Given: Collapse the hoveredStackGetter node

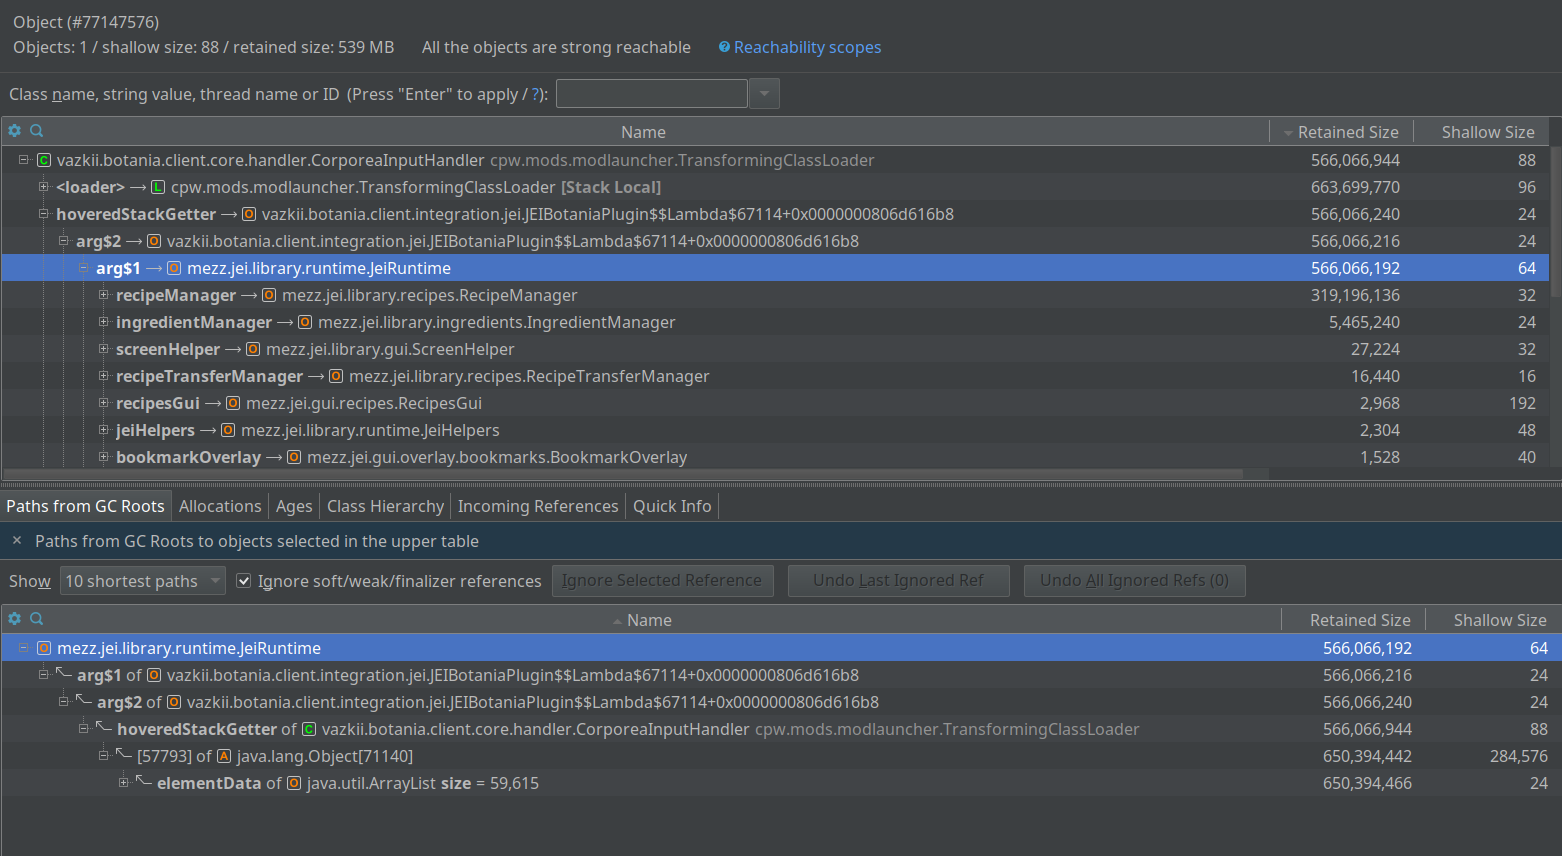Looking at the screenshot, I should (42, 213).
